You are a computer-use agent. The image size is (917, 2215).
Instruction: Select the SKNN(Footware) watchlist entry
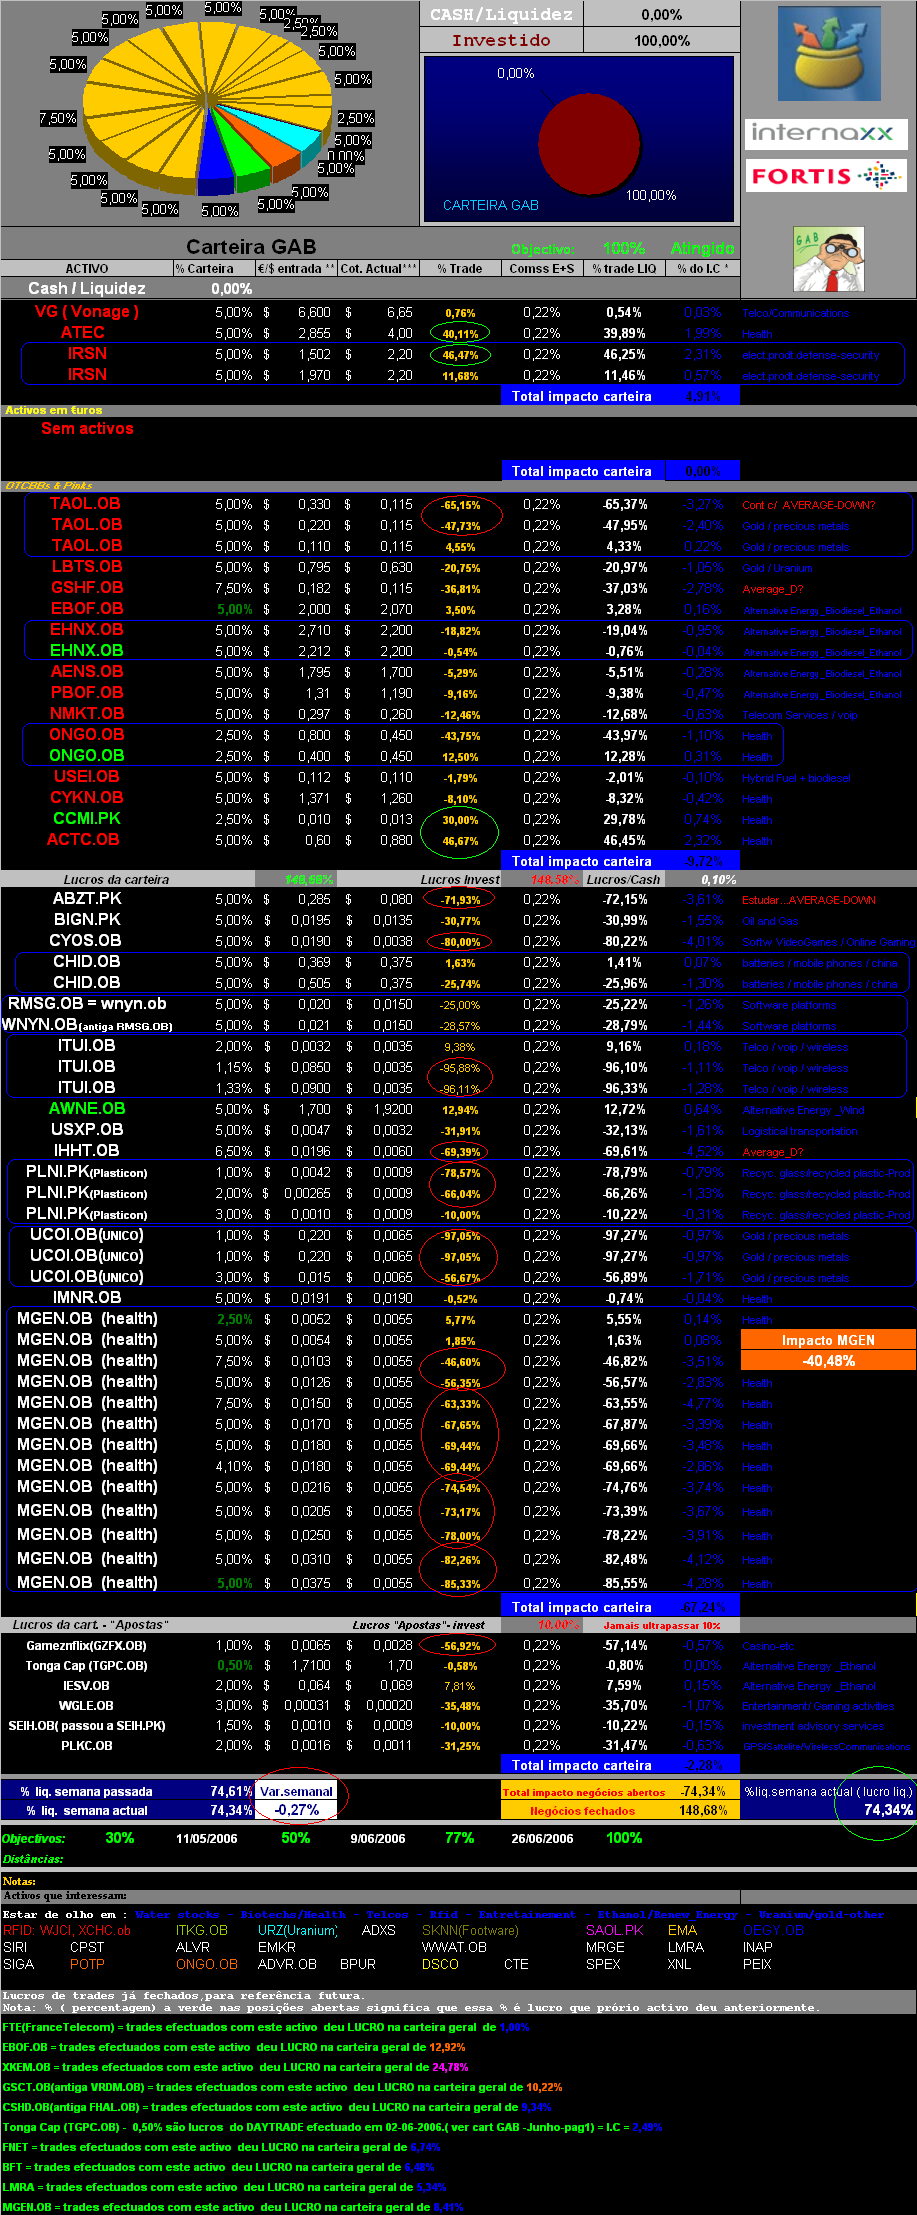click(x=470, y=1930)
